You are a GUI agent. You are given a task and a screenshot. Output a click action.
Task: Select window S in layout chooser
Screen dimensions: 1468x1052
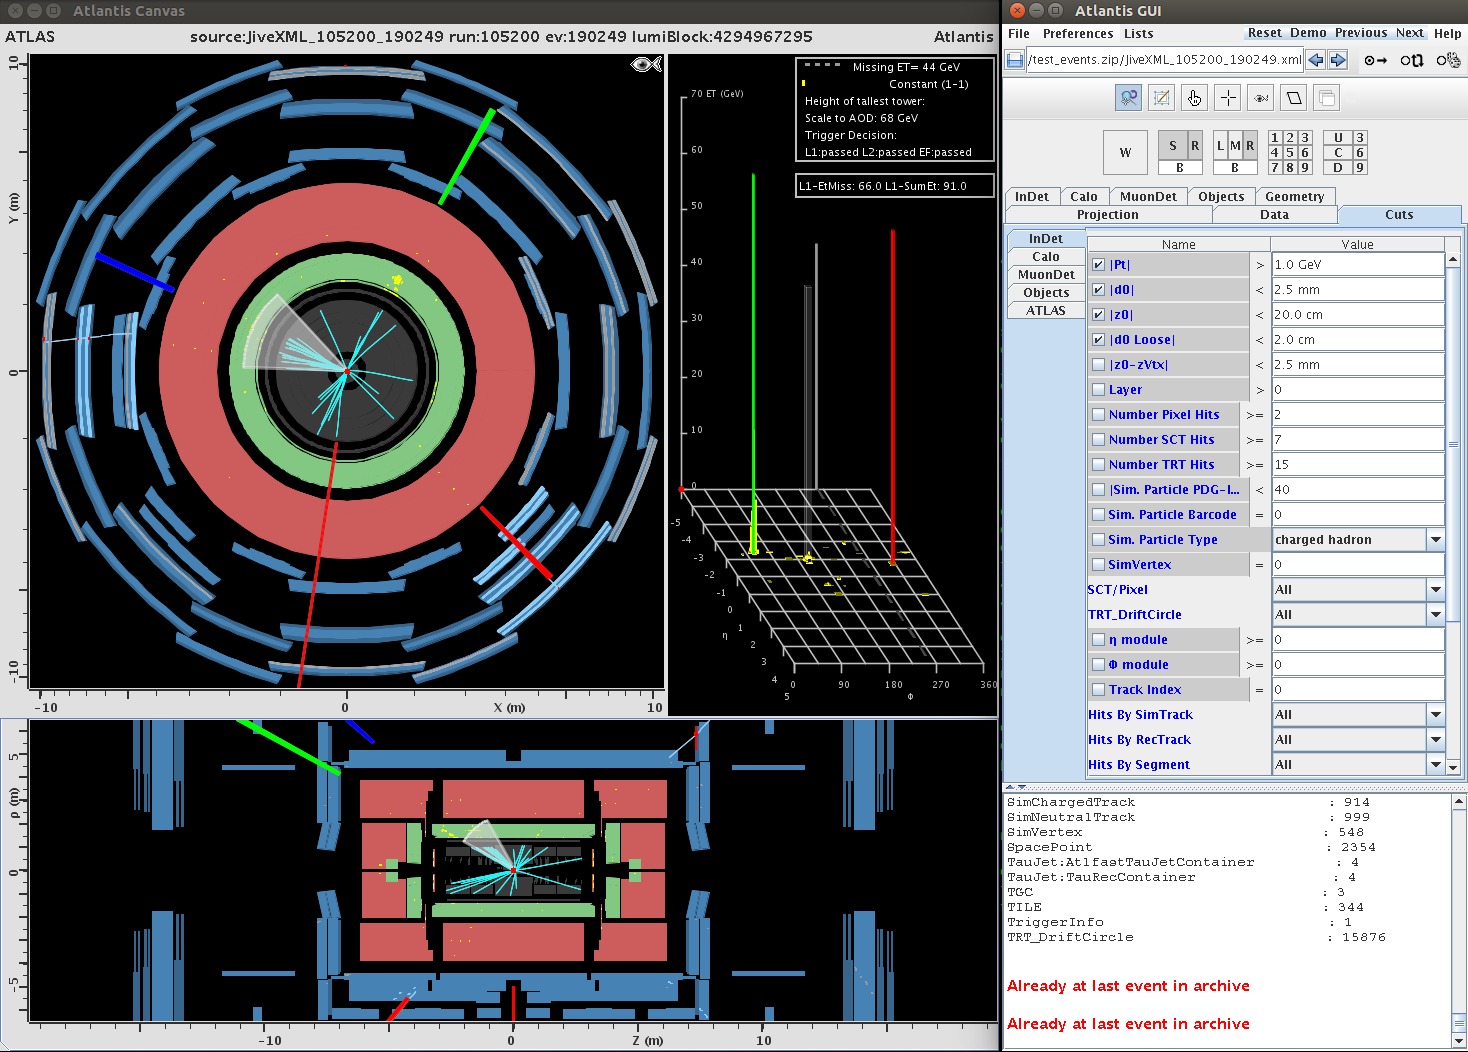point(1173,145)
